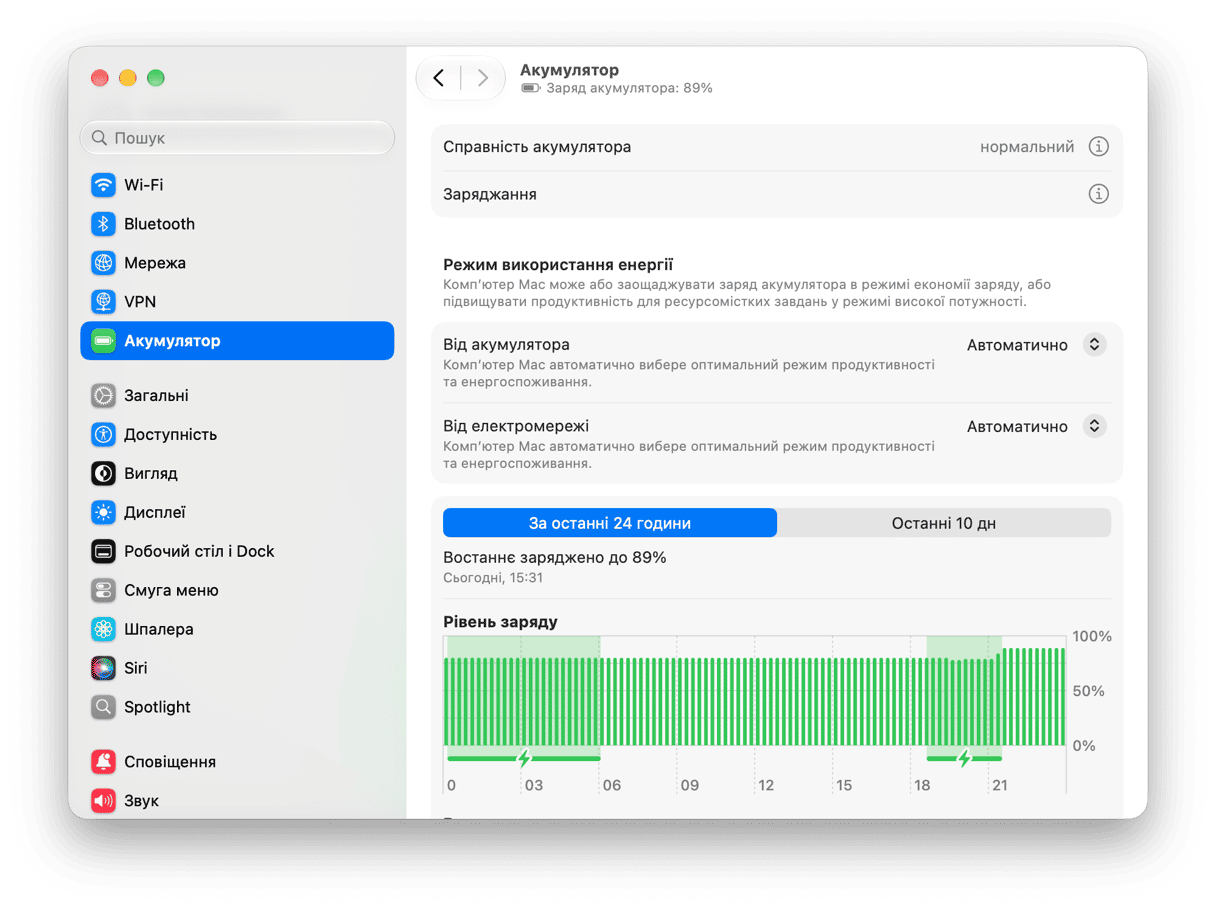Click the Смуга меню icon
1216x909 pixels.
pyautogui.click(x=103, y=590)
